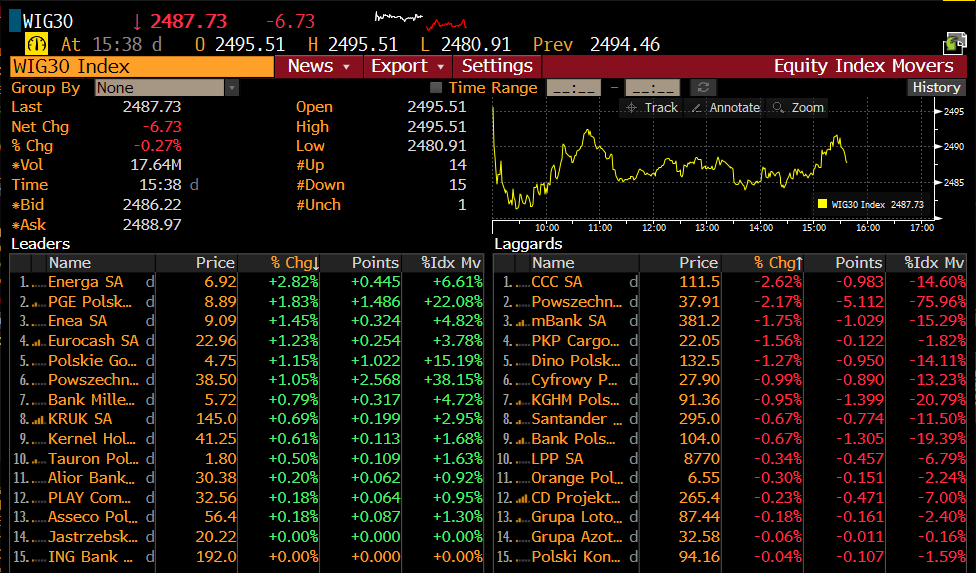This screenshot has height=573, width=976.
Task: Click the Equity Index Movers title
Action: click(x=863, y=66)
